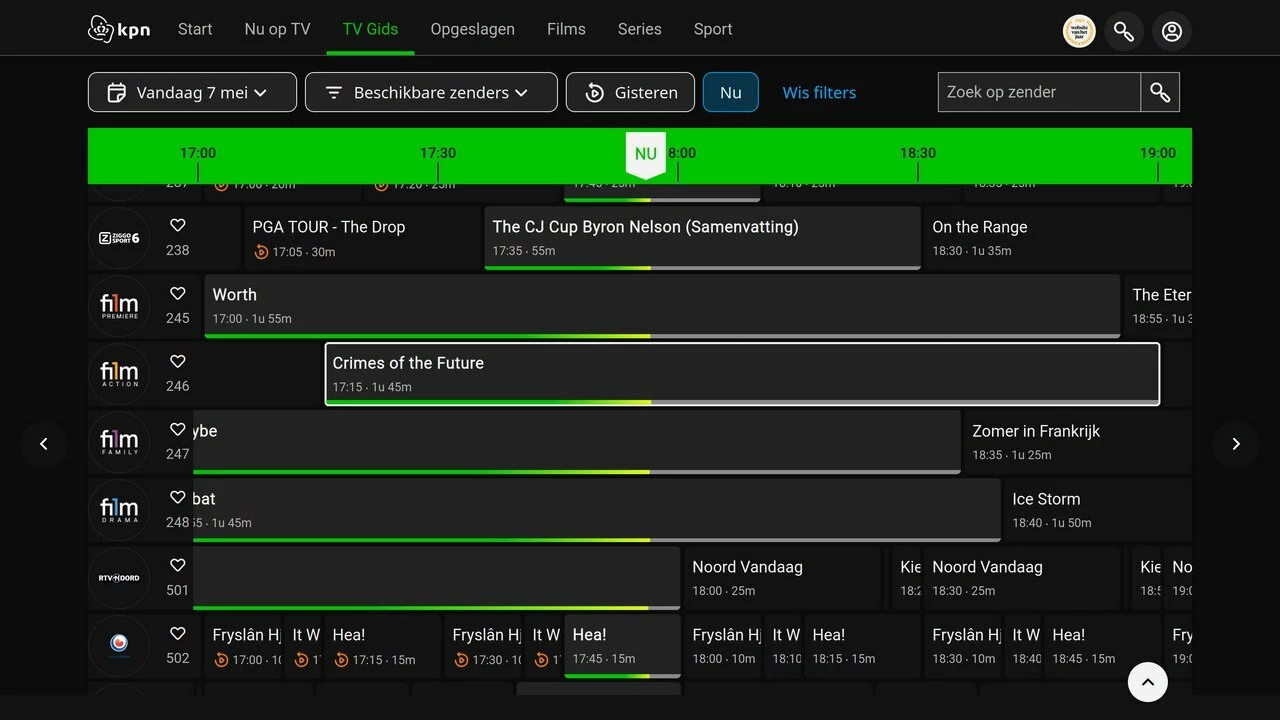Toggle favorite heart for channel 246
1280x720 pixels.
point(178,362)
